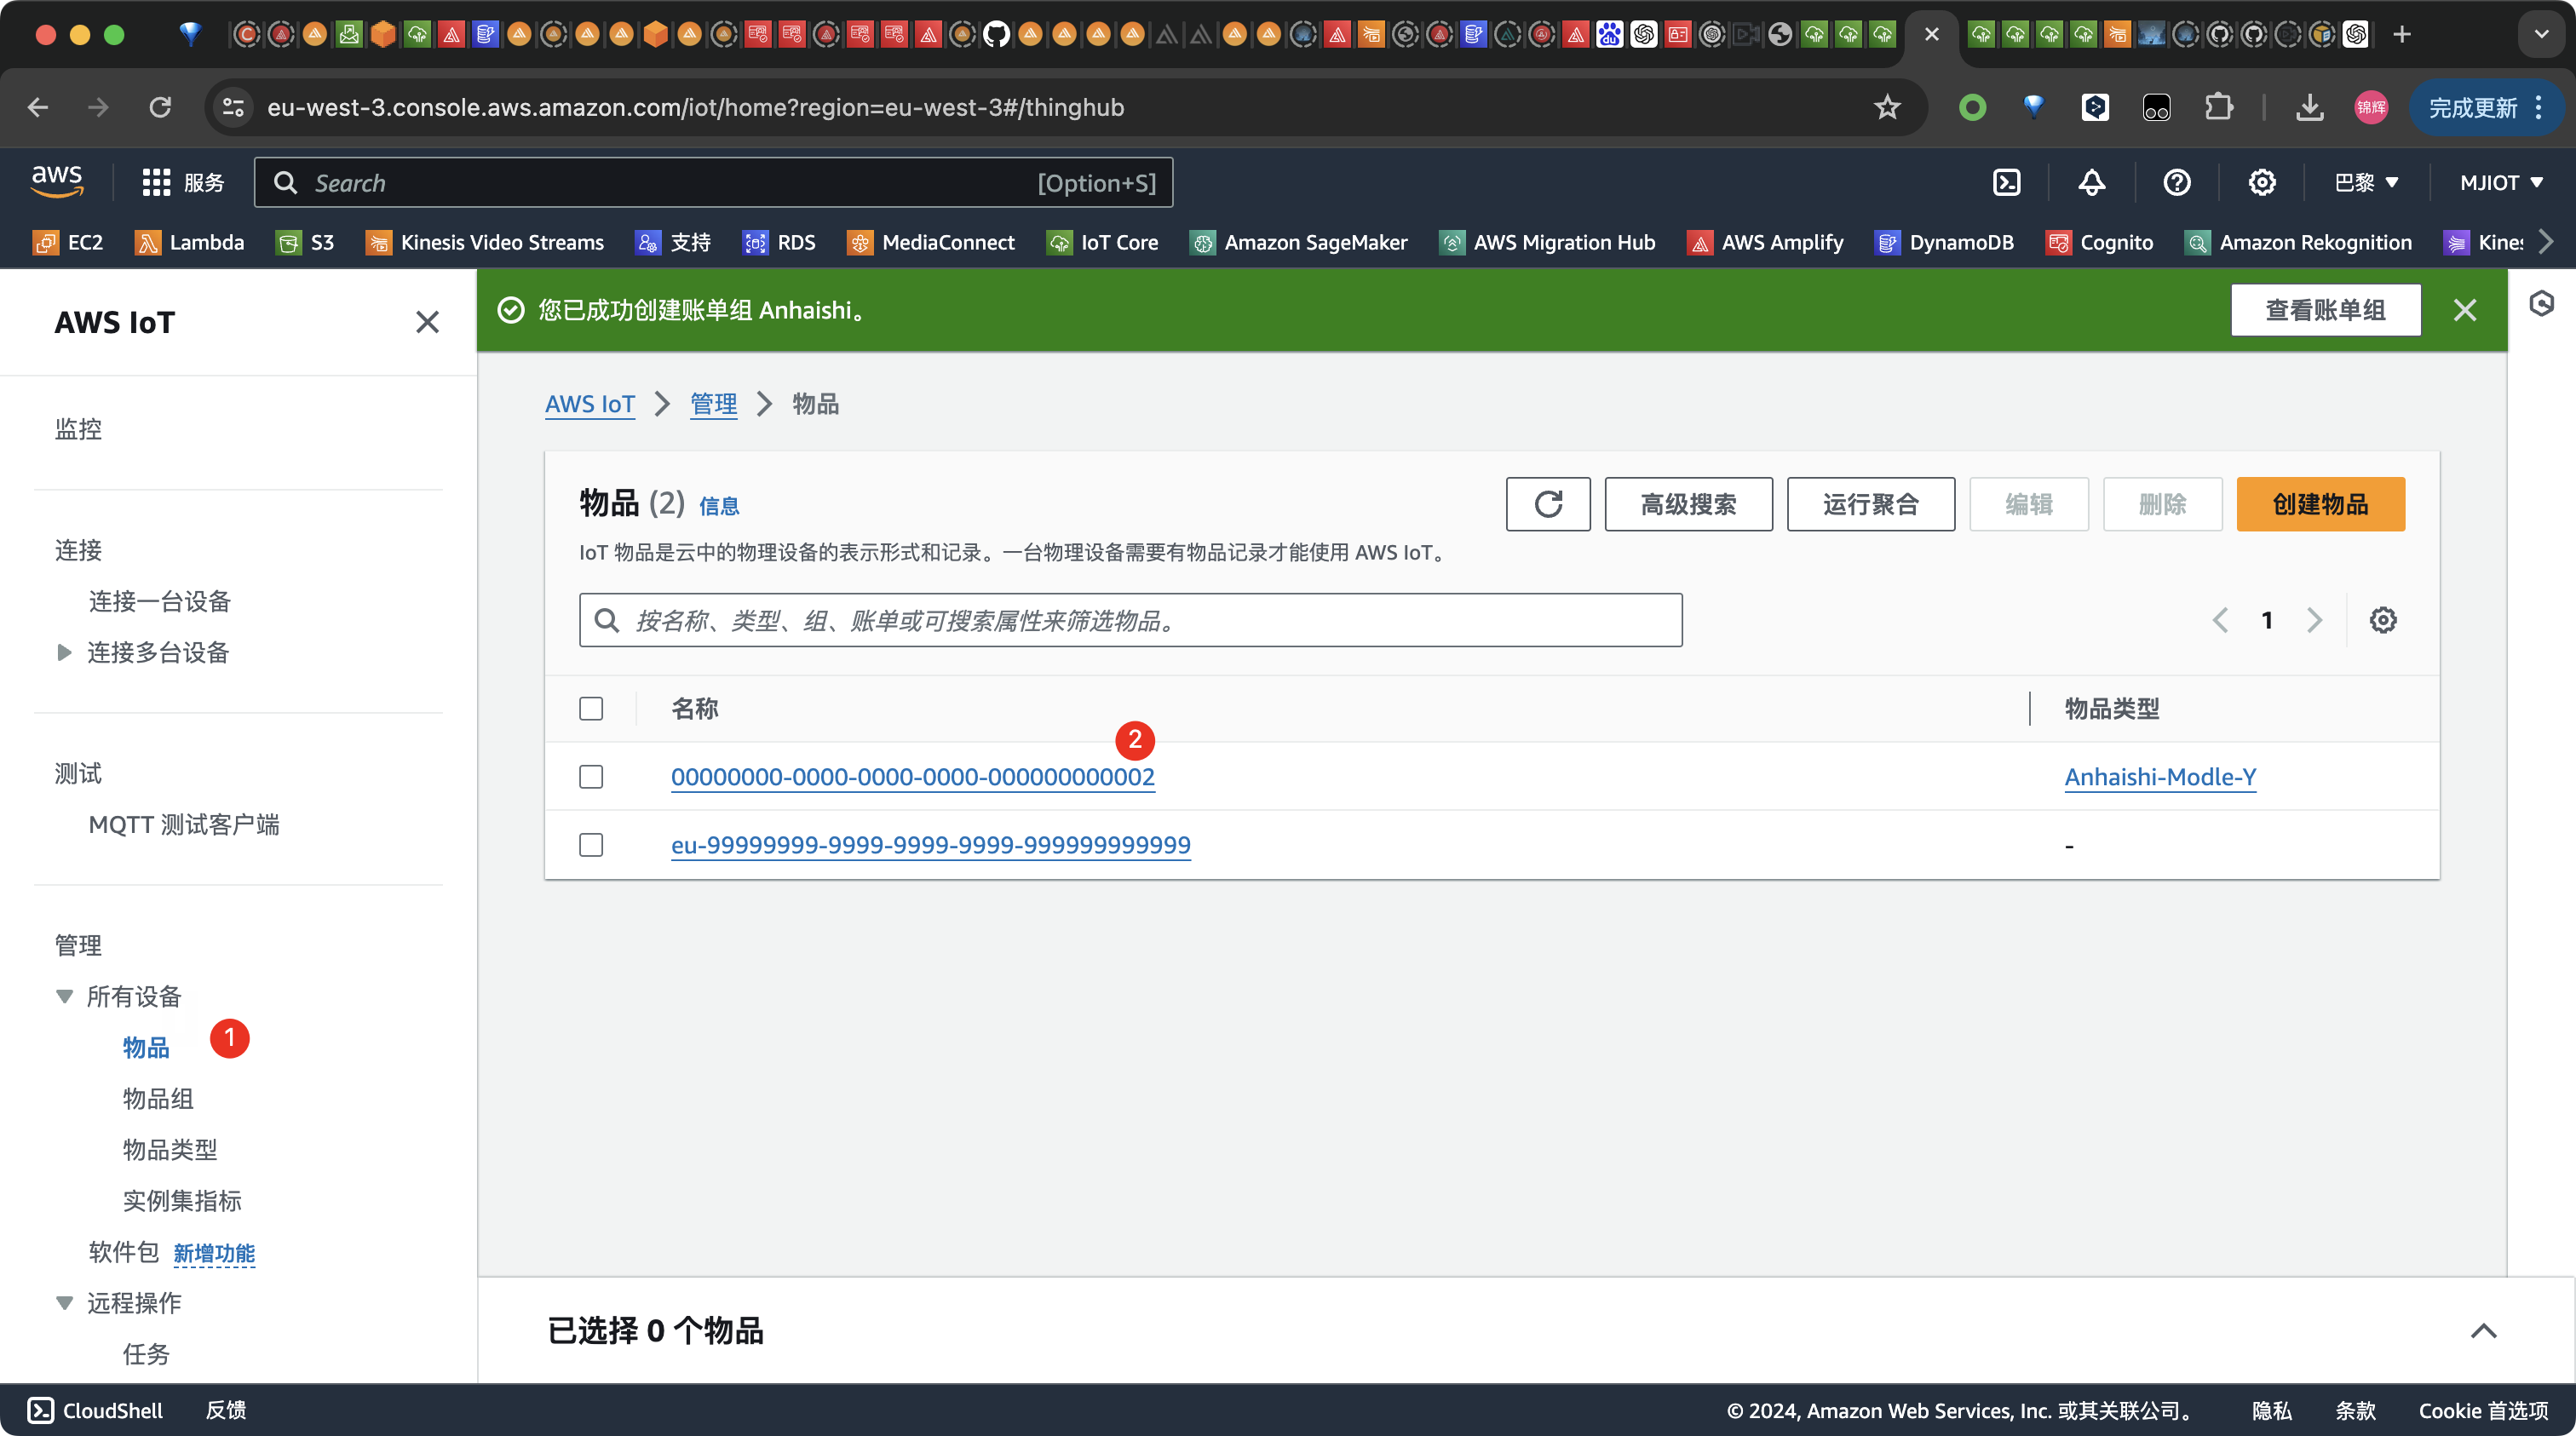2576x1436 pixels.
Task: Open thing 00000000-0000-0000-0000-000000000002
Action: point(913,776)
